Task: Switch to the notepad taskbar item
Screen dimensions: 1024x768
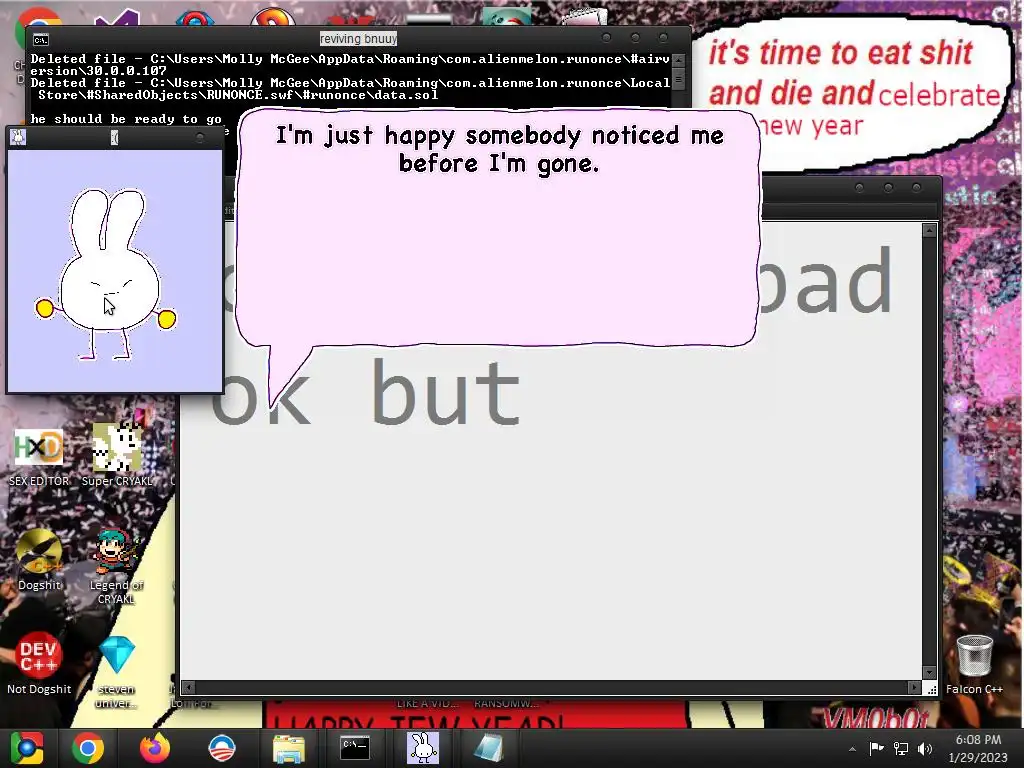Action: point(488,748)
